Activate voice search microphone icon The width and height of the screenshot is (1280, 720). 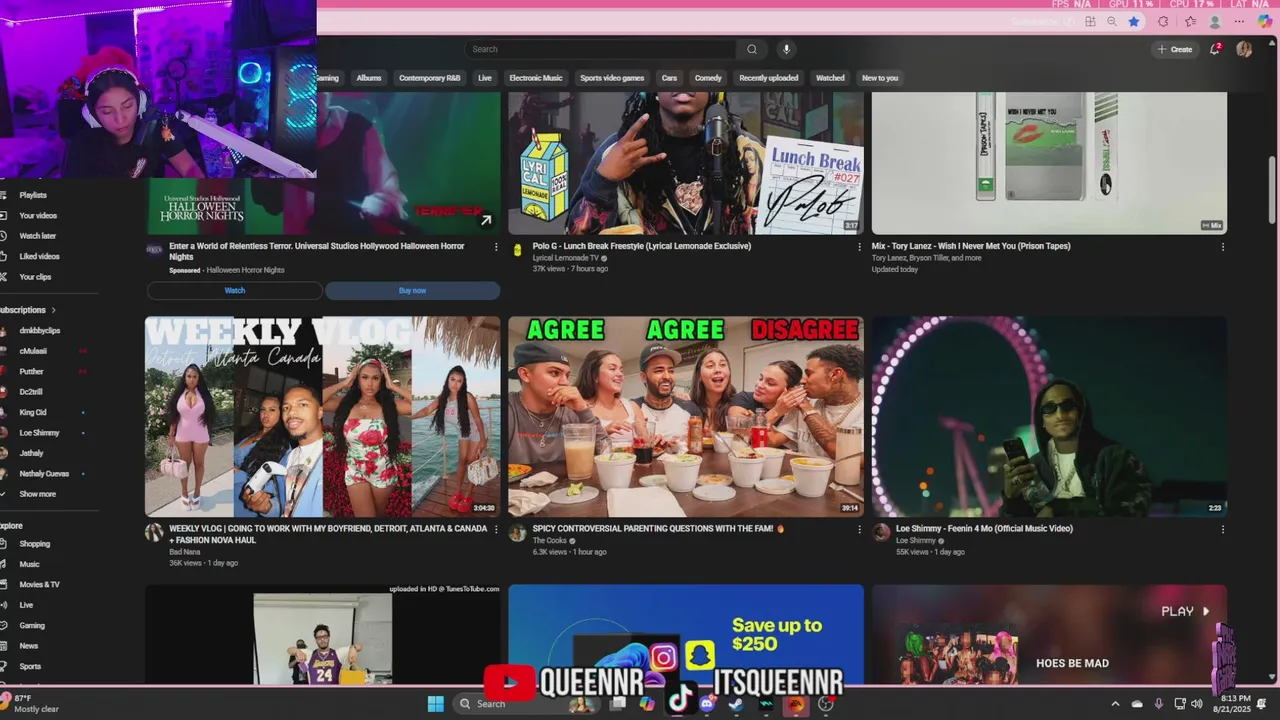tap(786, 49)
